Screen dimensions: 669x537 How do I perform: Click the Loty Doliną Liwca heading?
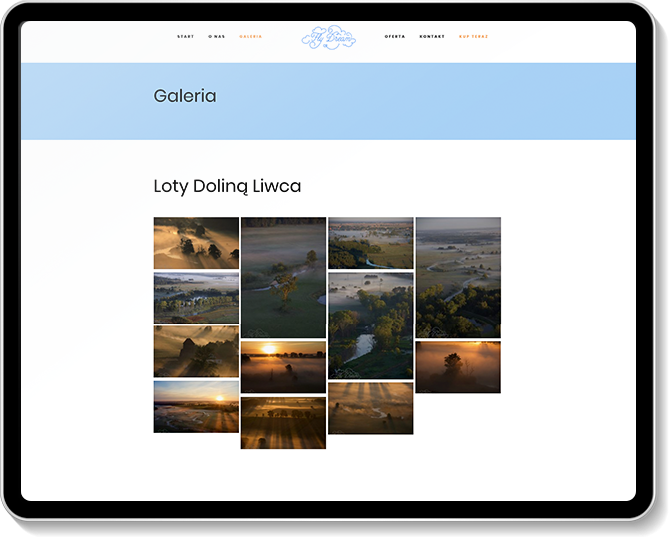tap(227, 186)
